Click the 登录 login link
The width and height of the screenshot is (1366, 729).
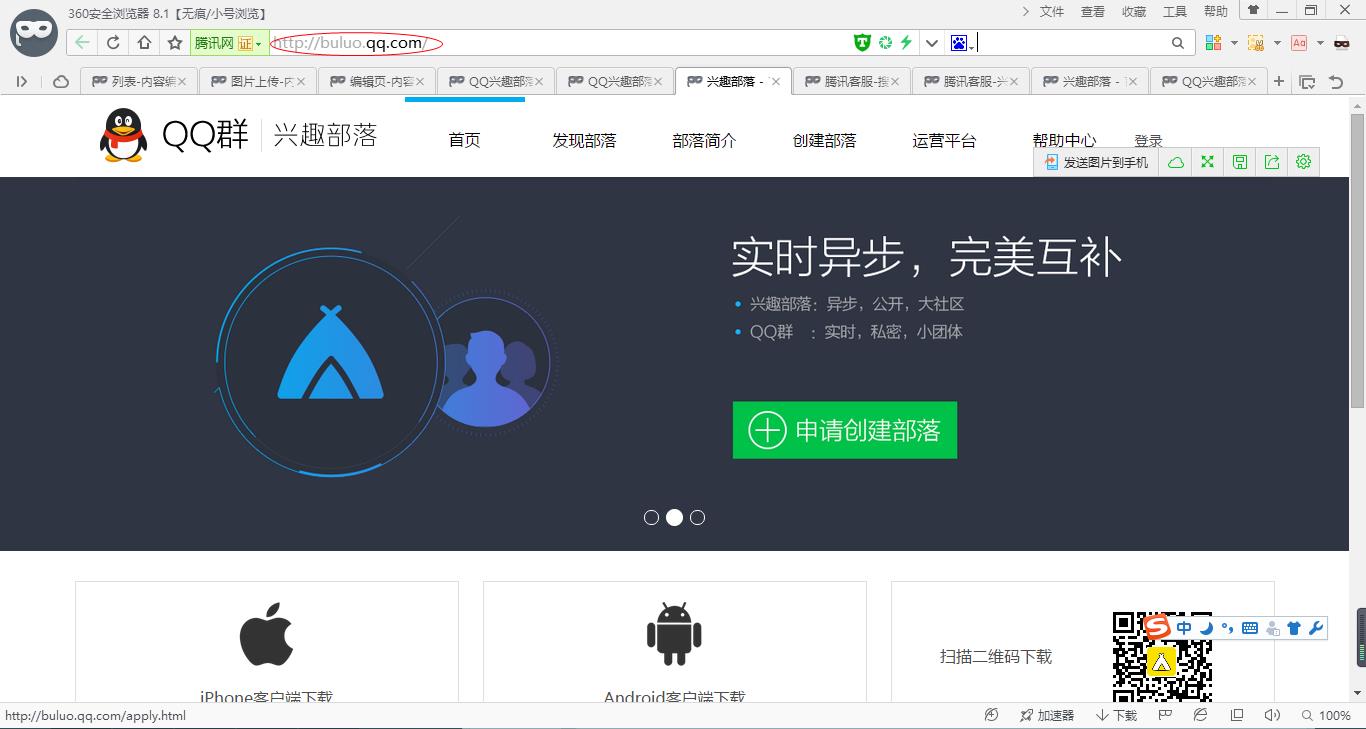[1148, 141]
